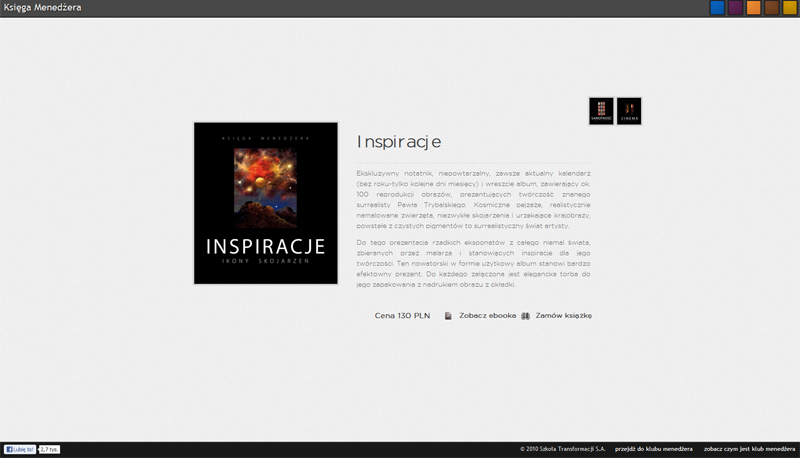Open zobacz czym jest klub menedżera link
Screen dimensions: 800x458
click(x=749, y=449)
